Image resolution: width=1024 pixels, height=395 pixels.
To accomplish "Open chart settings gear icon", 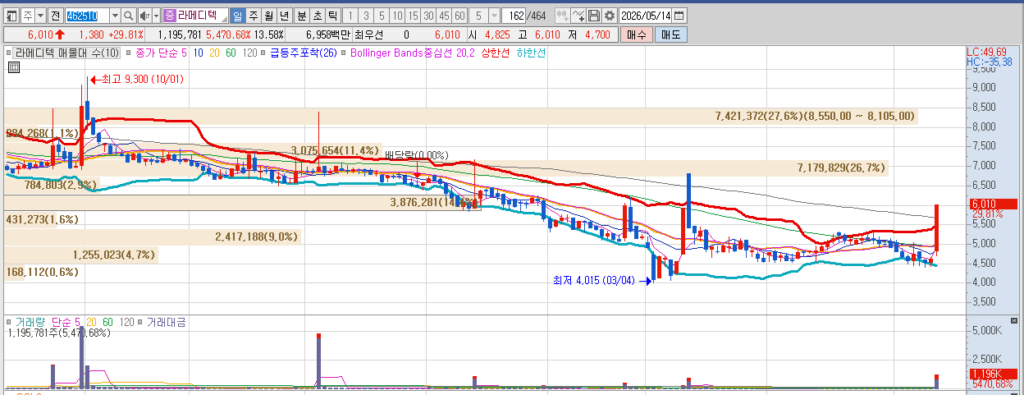I will click(x=609, y=16).
